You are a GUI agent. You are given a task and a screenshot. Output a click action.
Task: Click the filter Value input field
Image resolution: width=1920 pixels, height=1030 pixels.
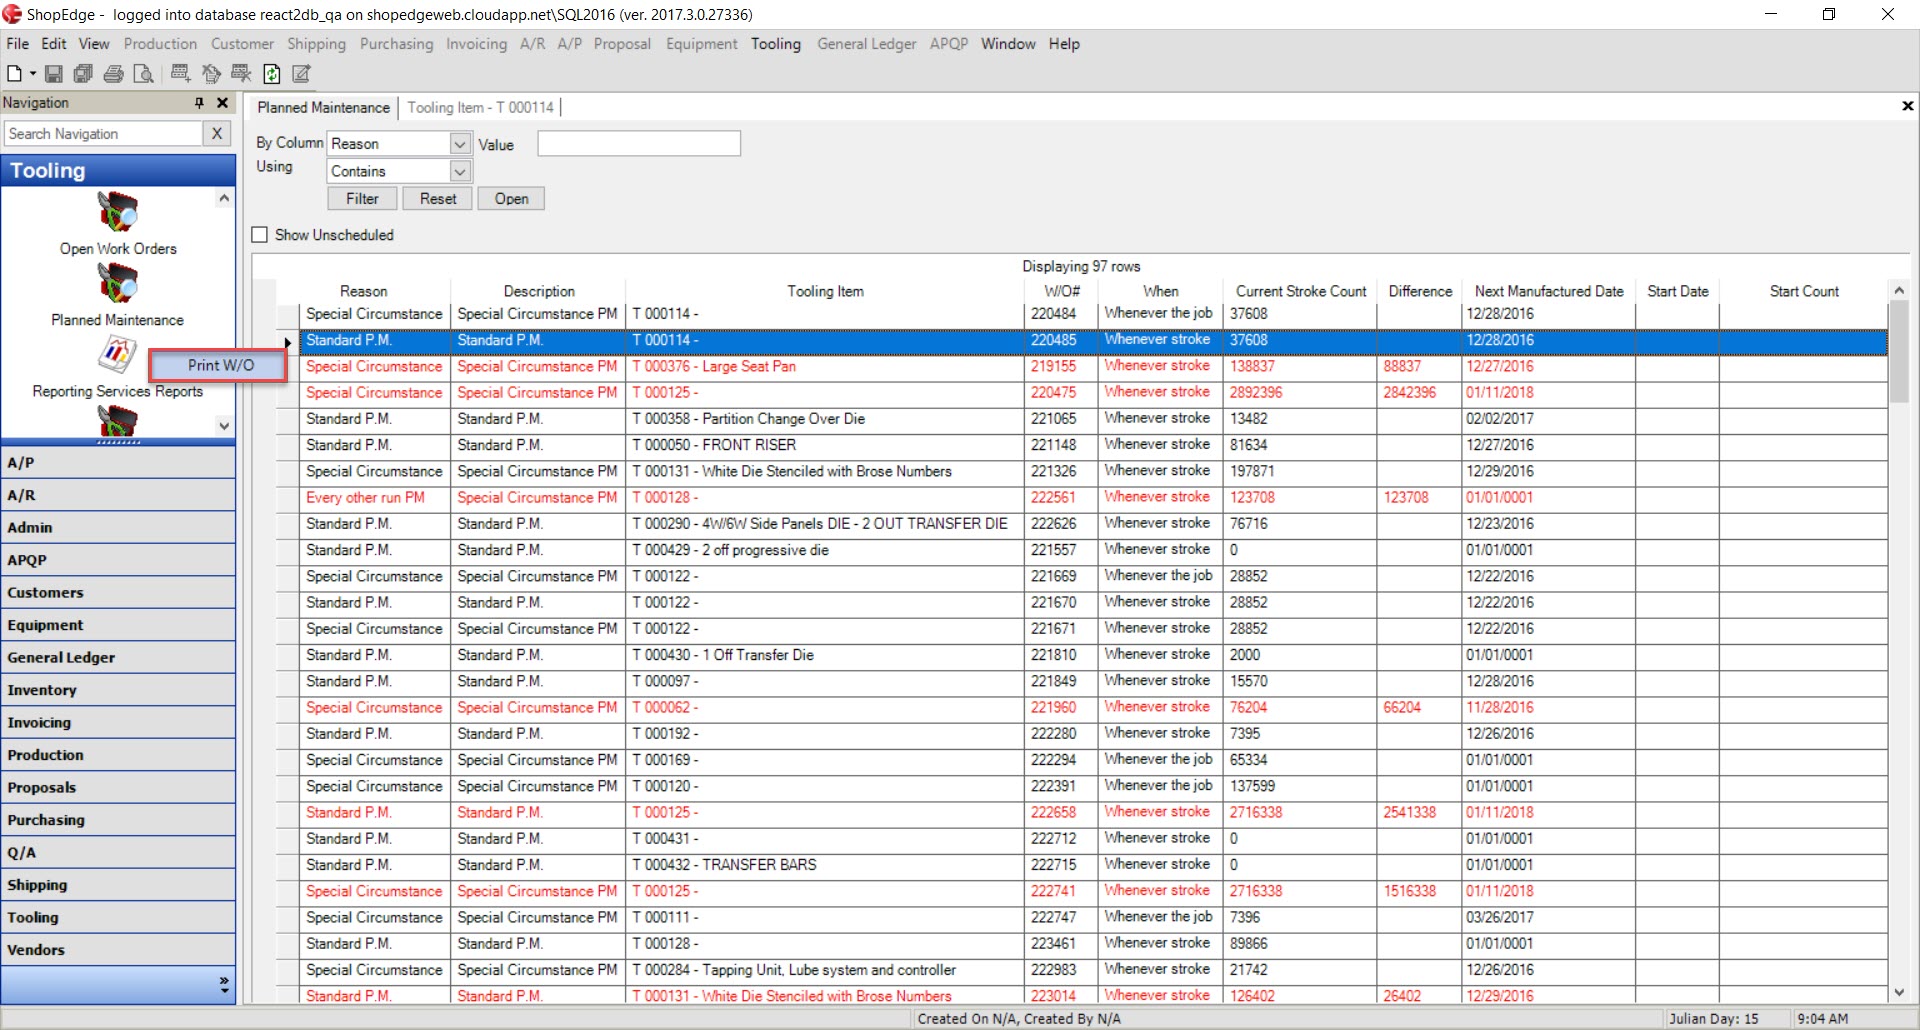[x=639, y=144]
